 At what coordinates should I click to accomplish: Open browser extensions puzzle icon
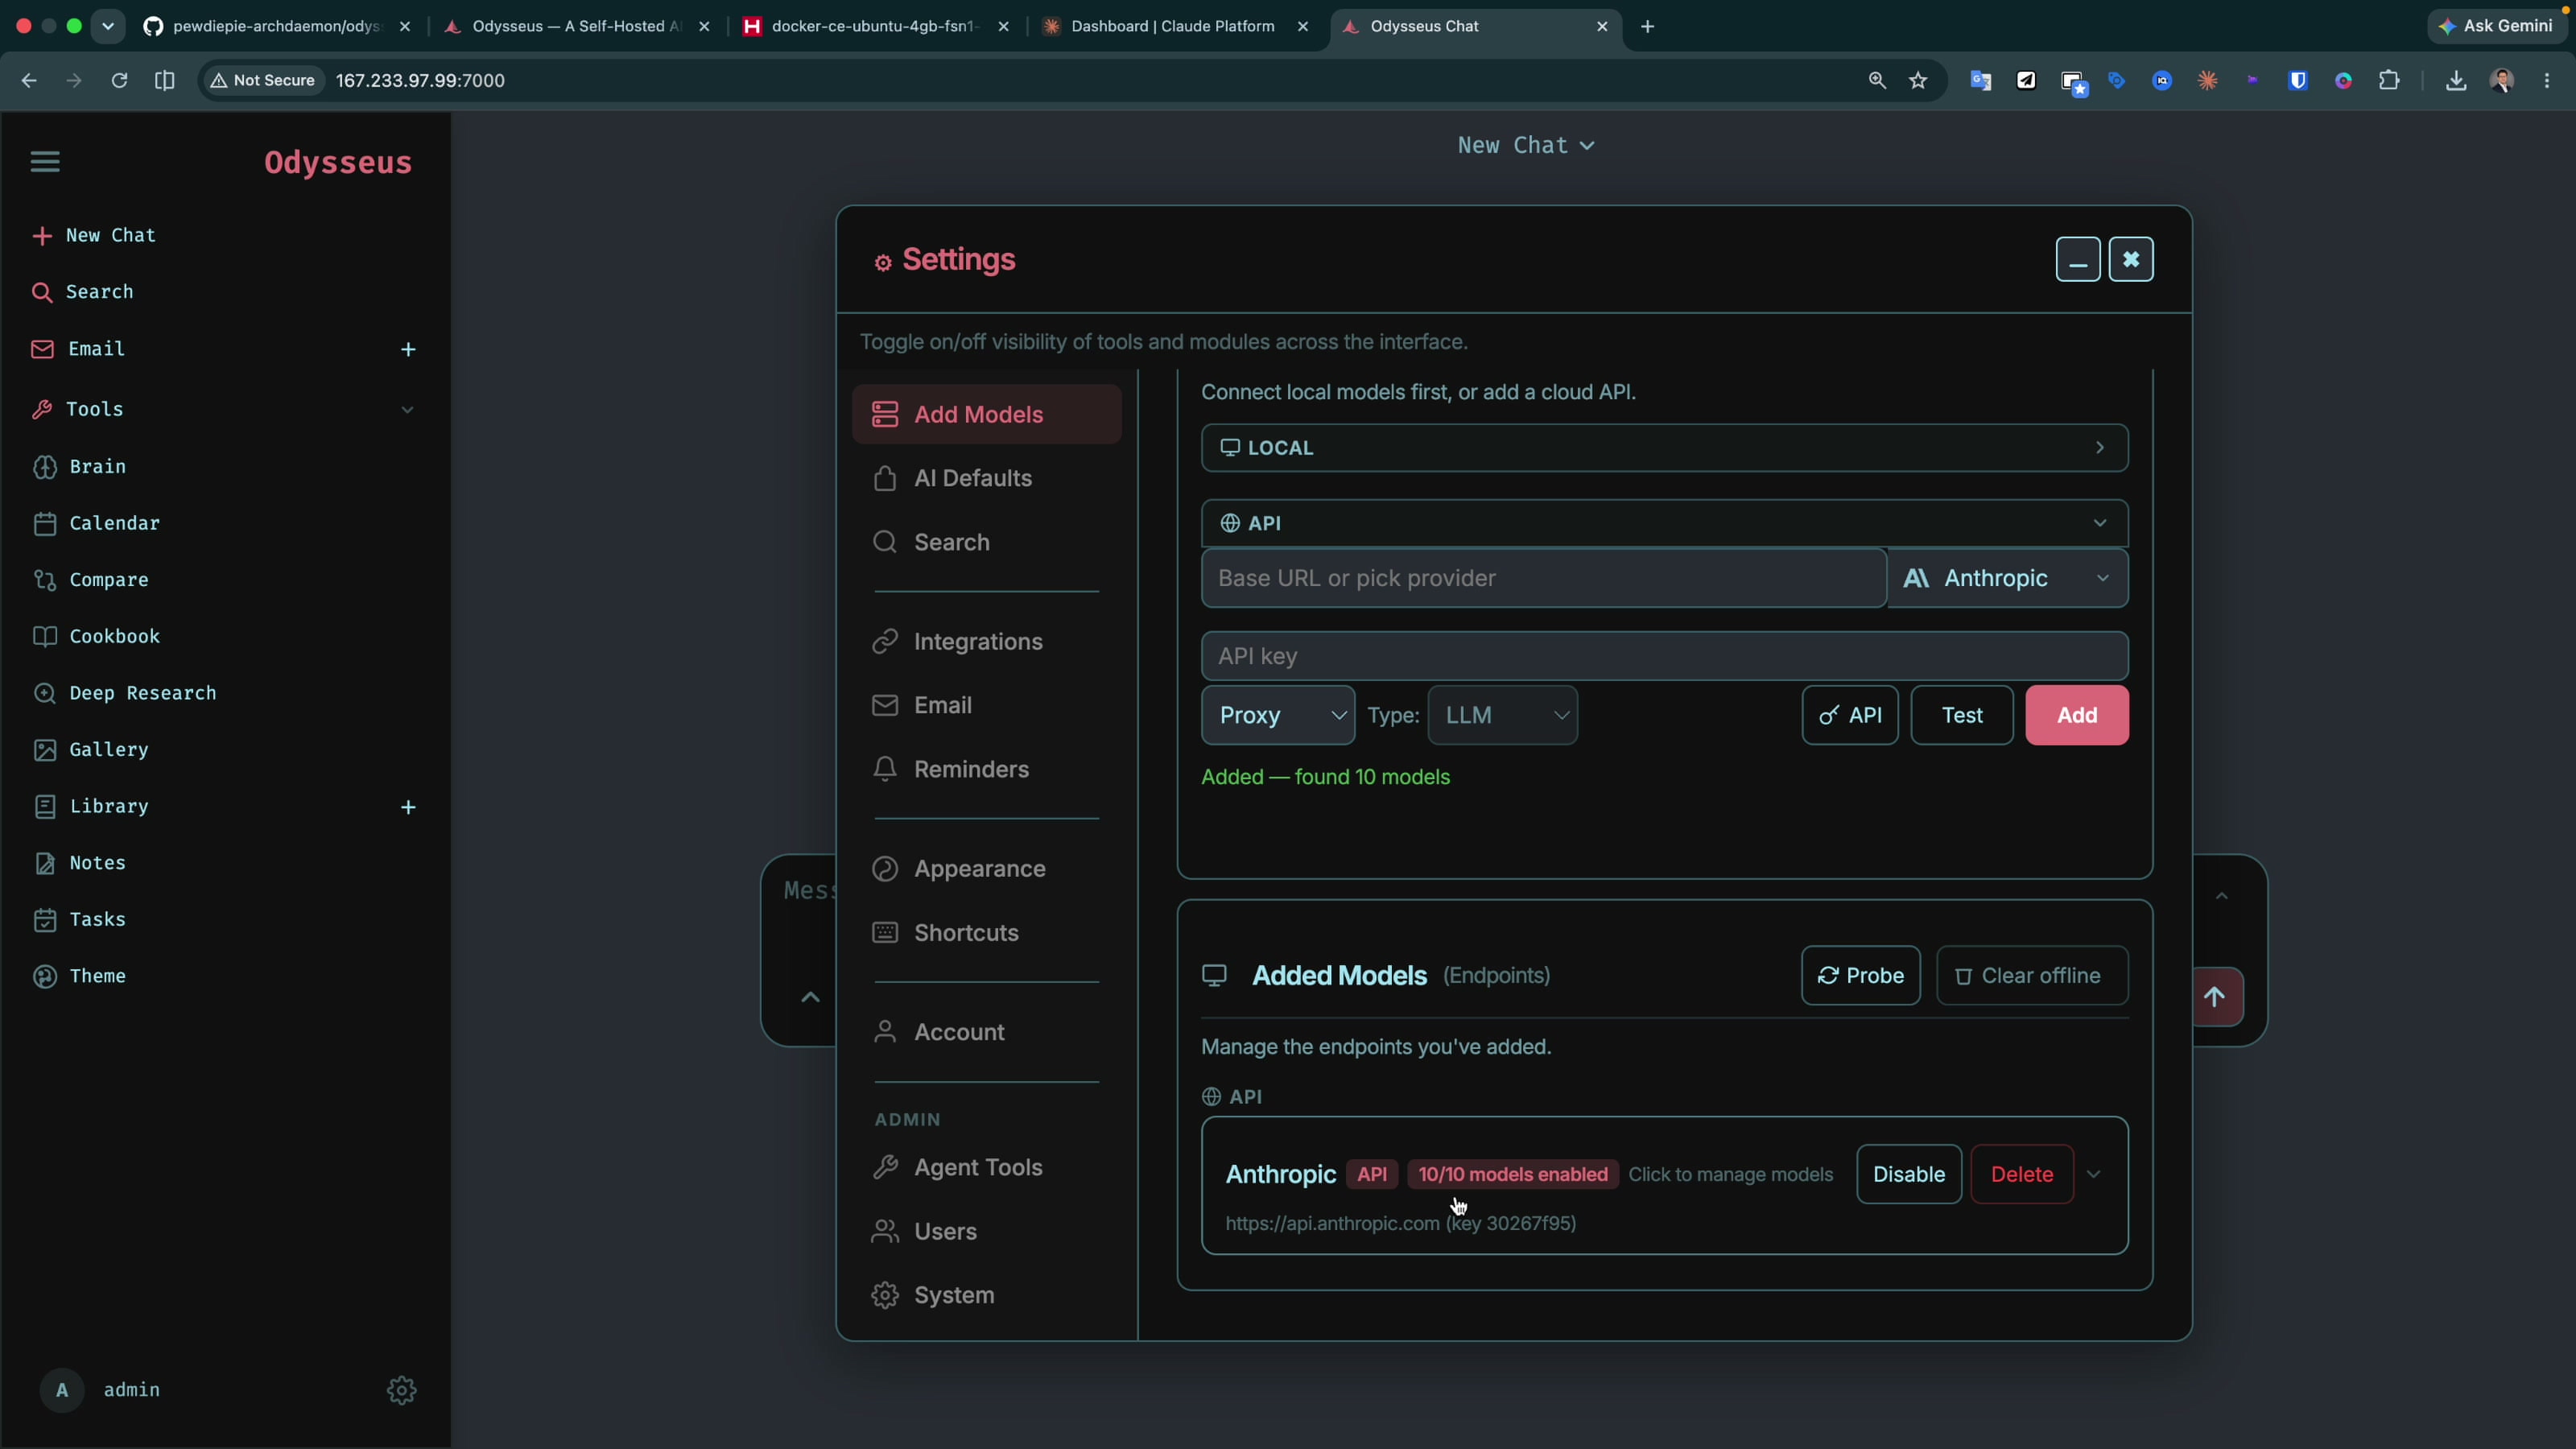(2389, 80)
